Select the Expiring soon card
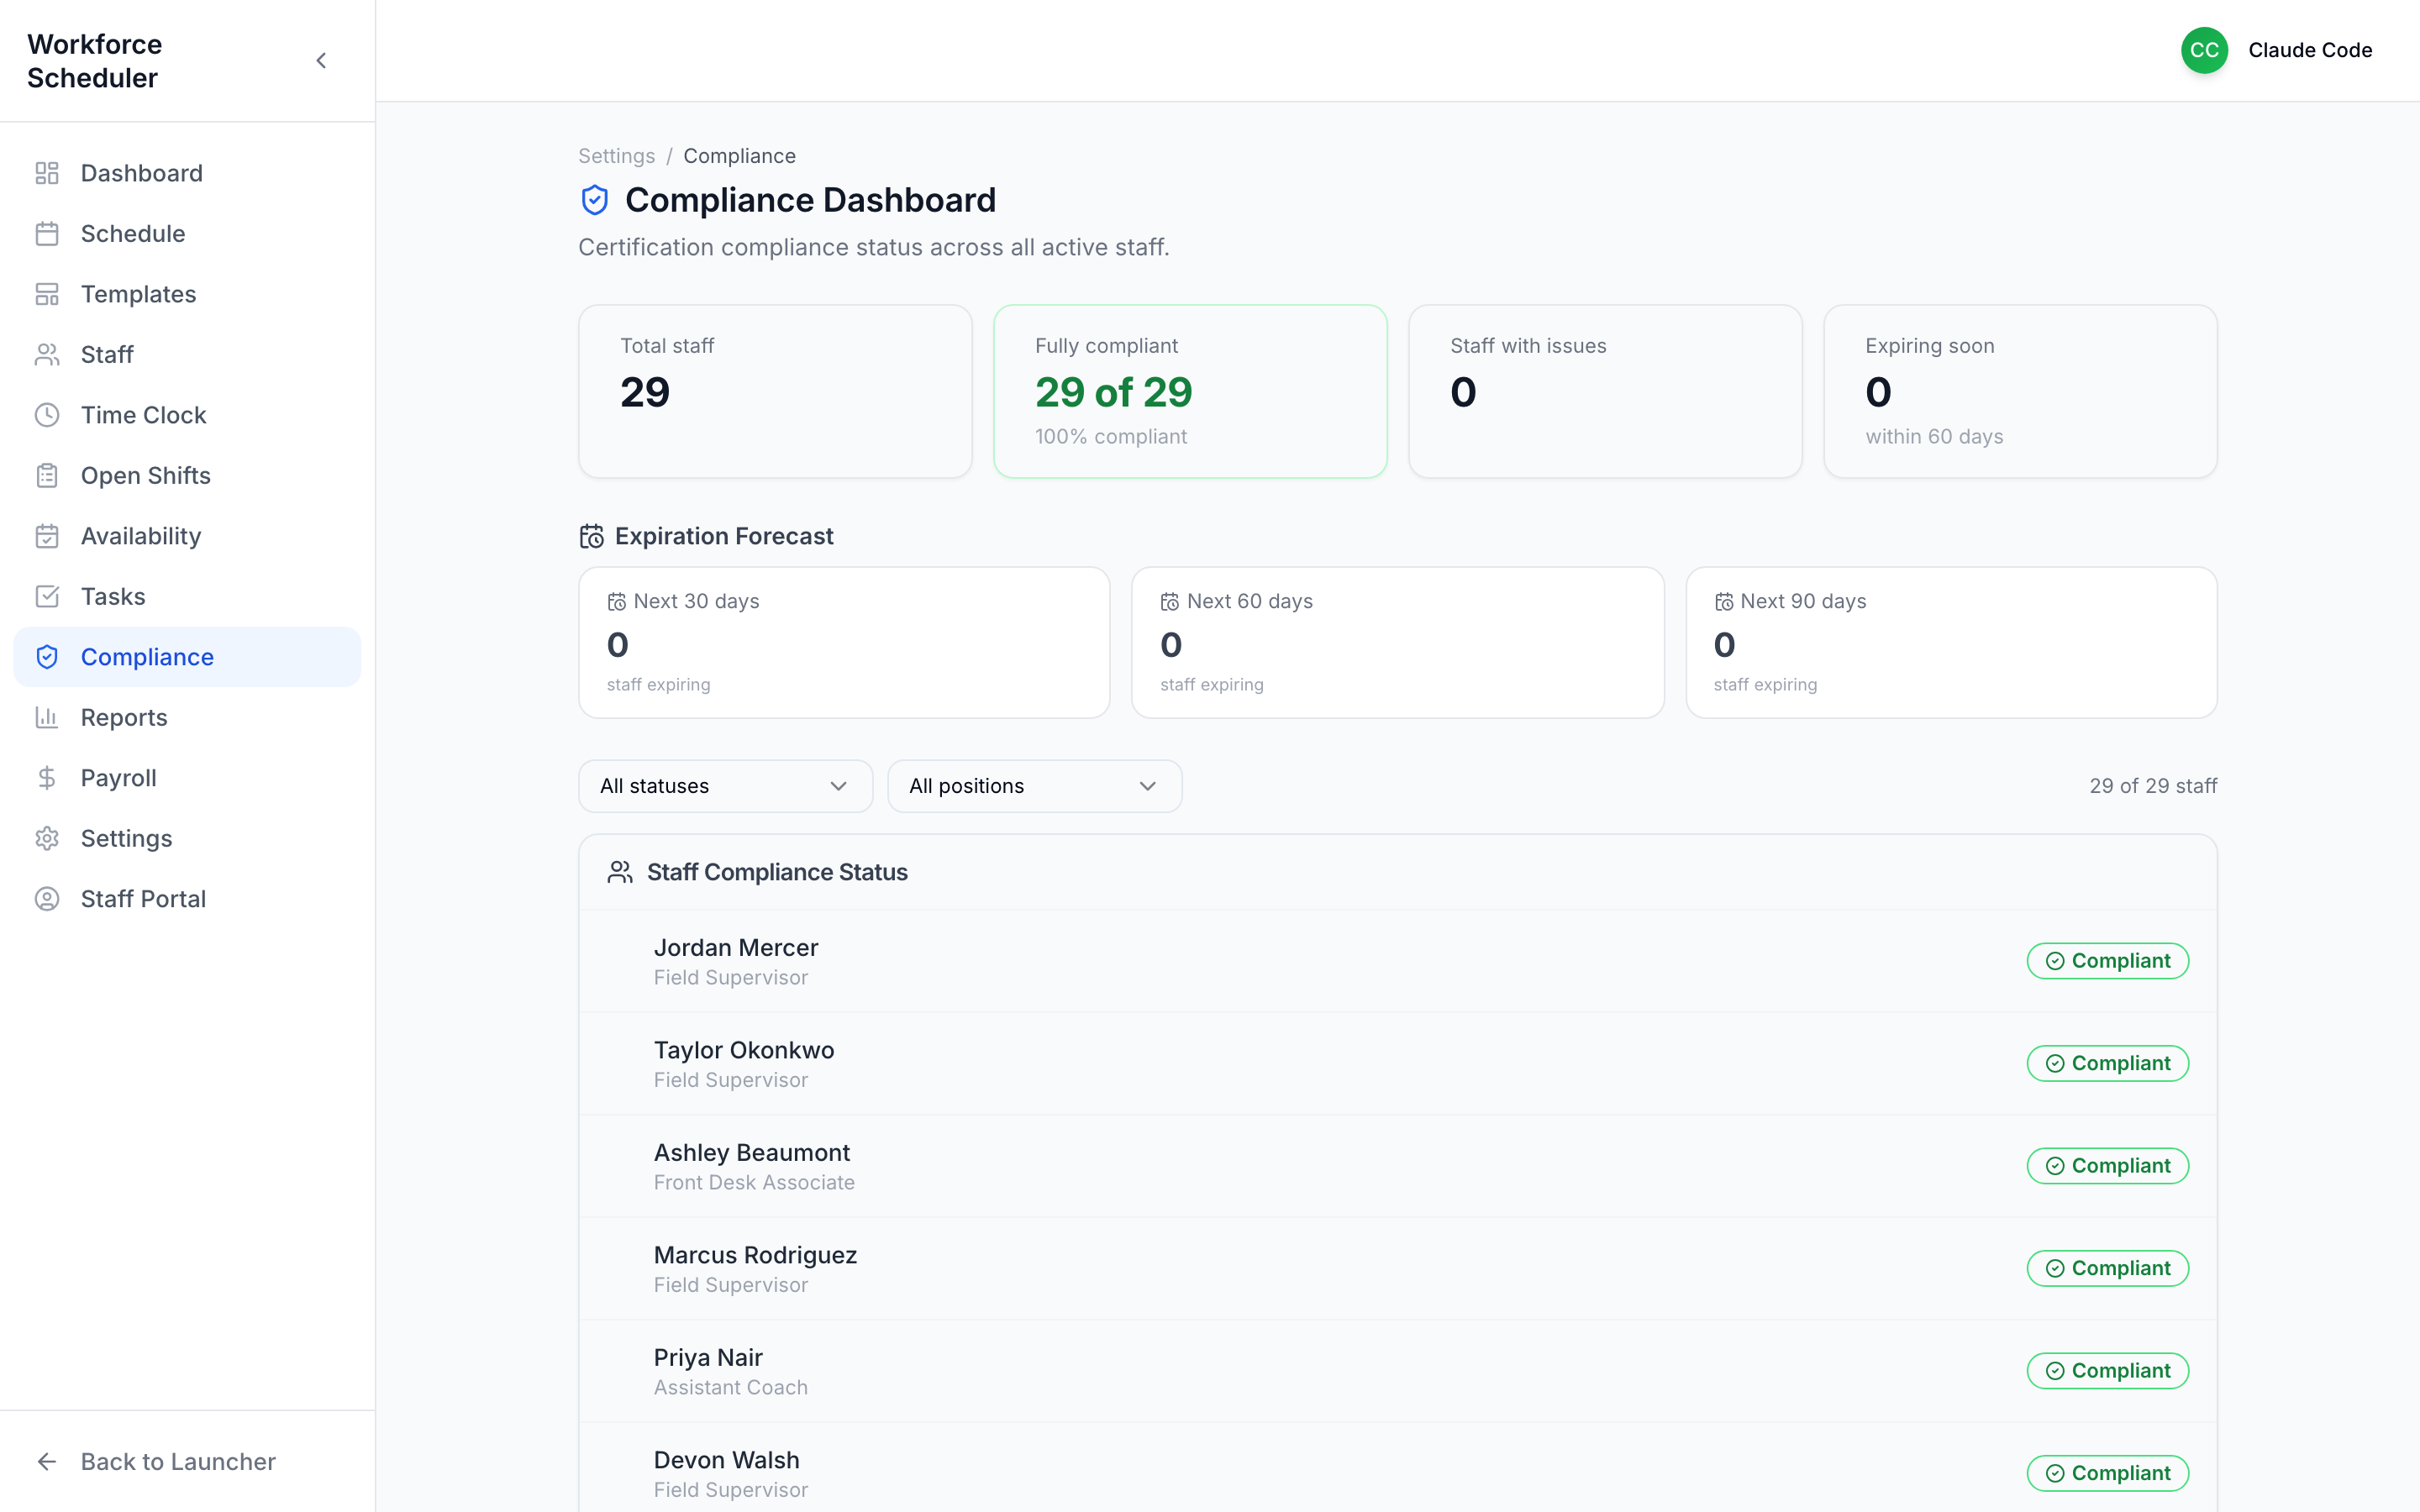2420x1512 pixels. click(2020, 391)
